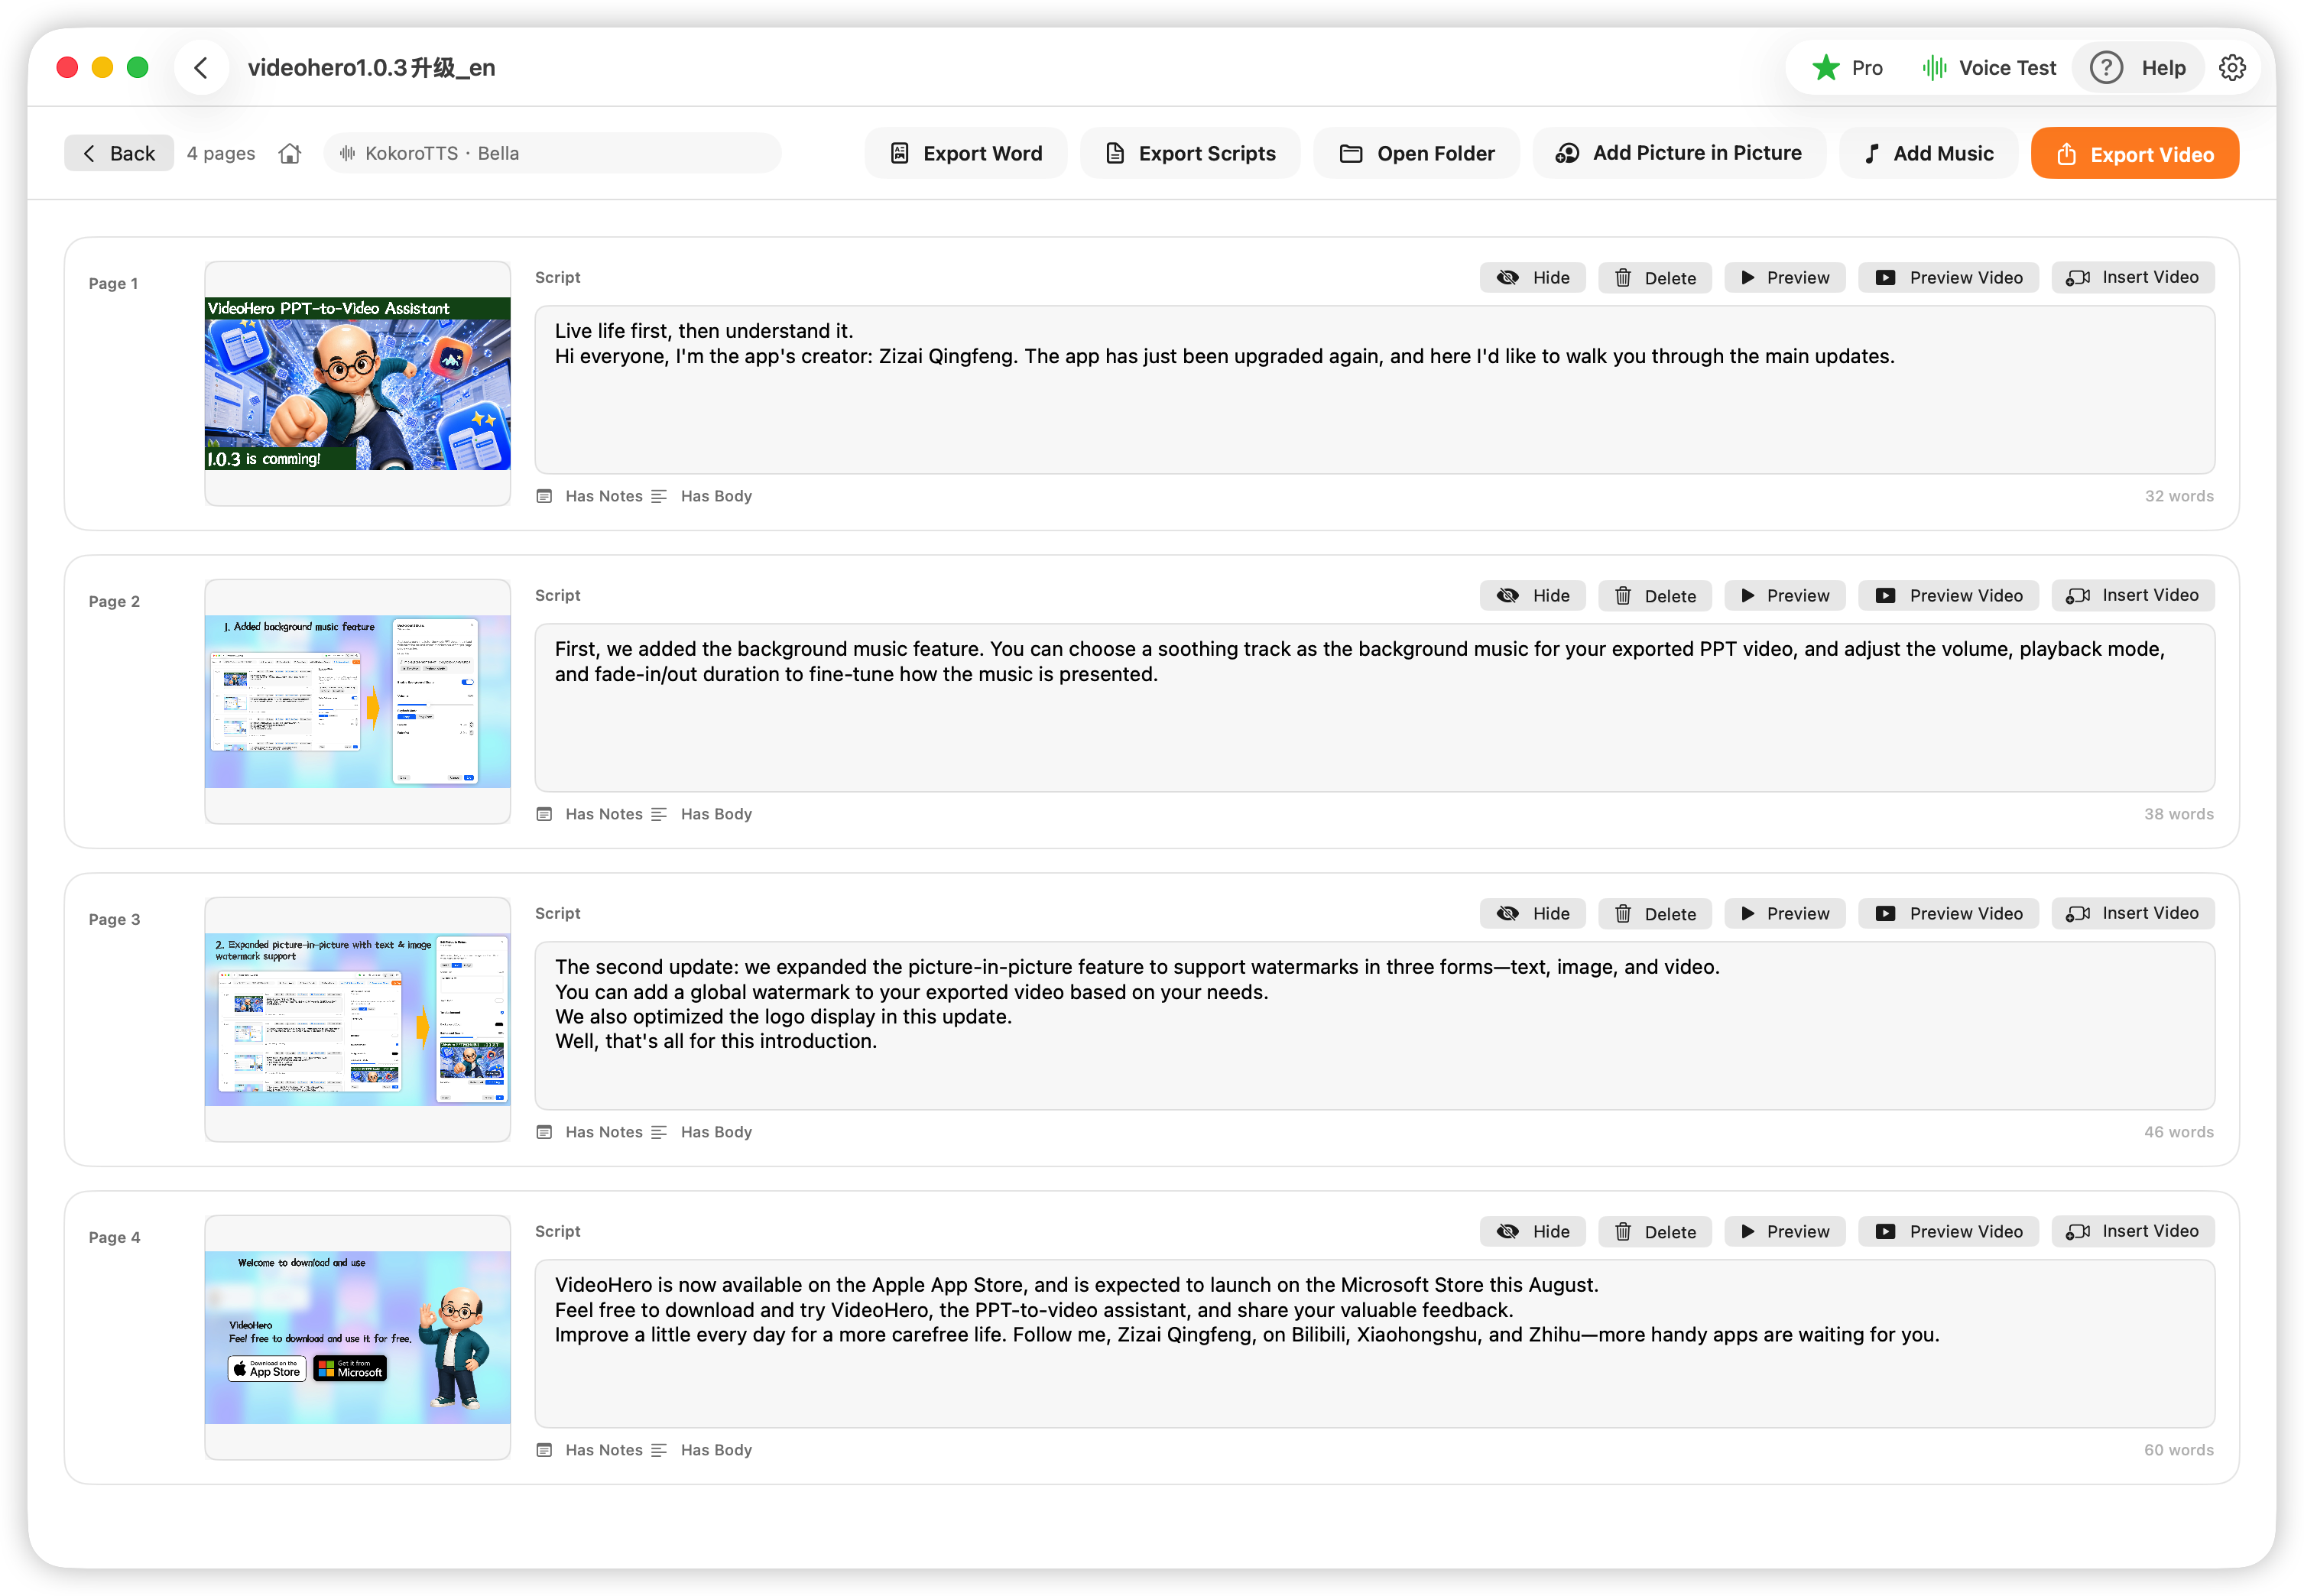Click Add Music
Viewport: 2304px width, 1596px height.
point(1928,153)
